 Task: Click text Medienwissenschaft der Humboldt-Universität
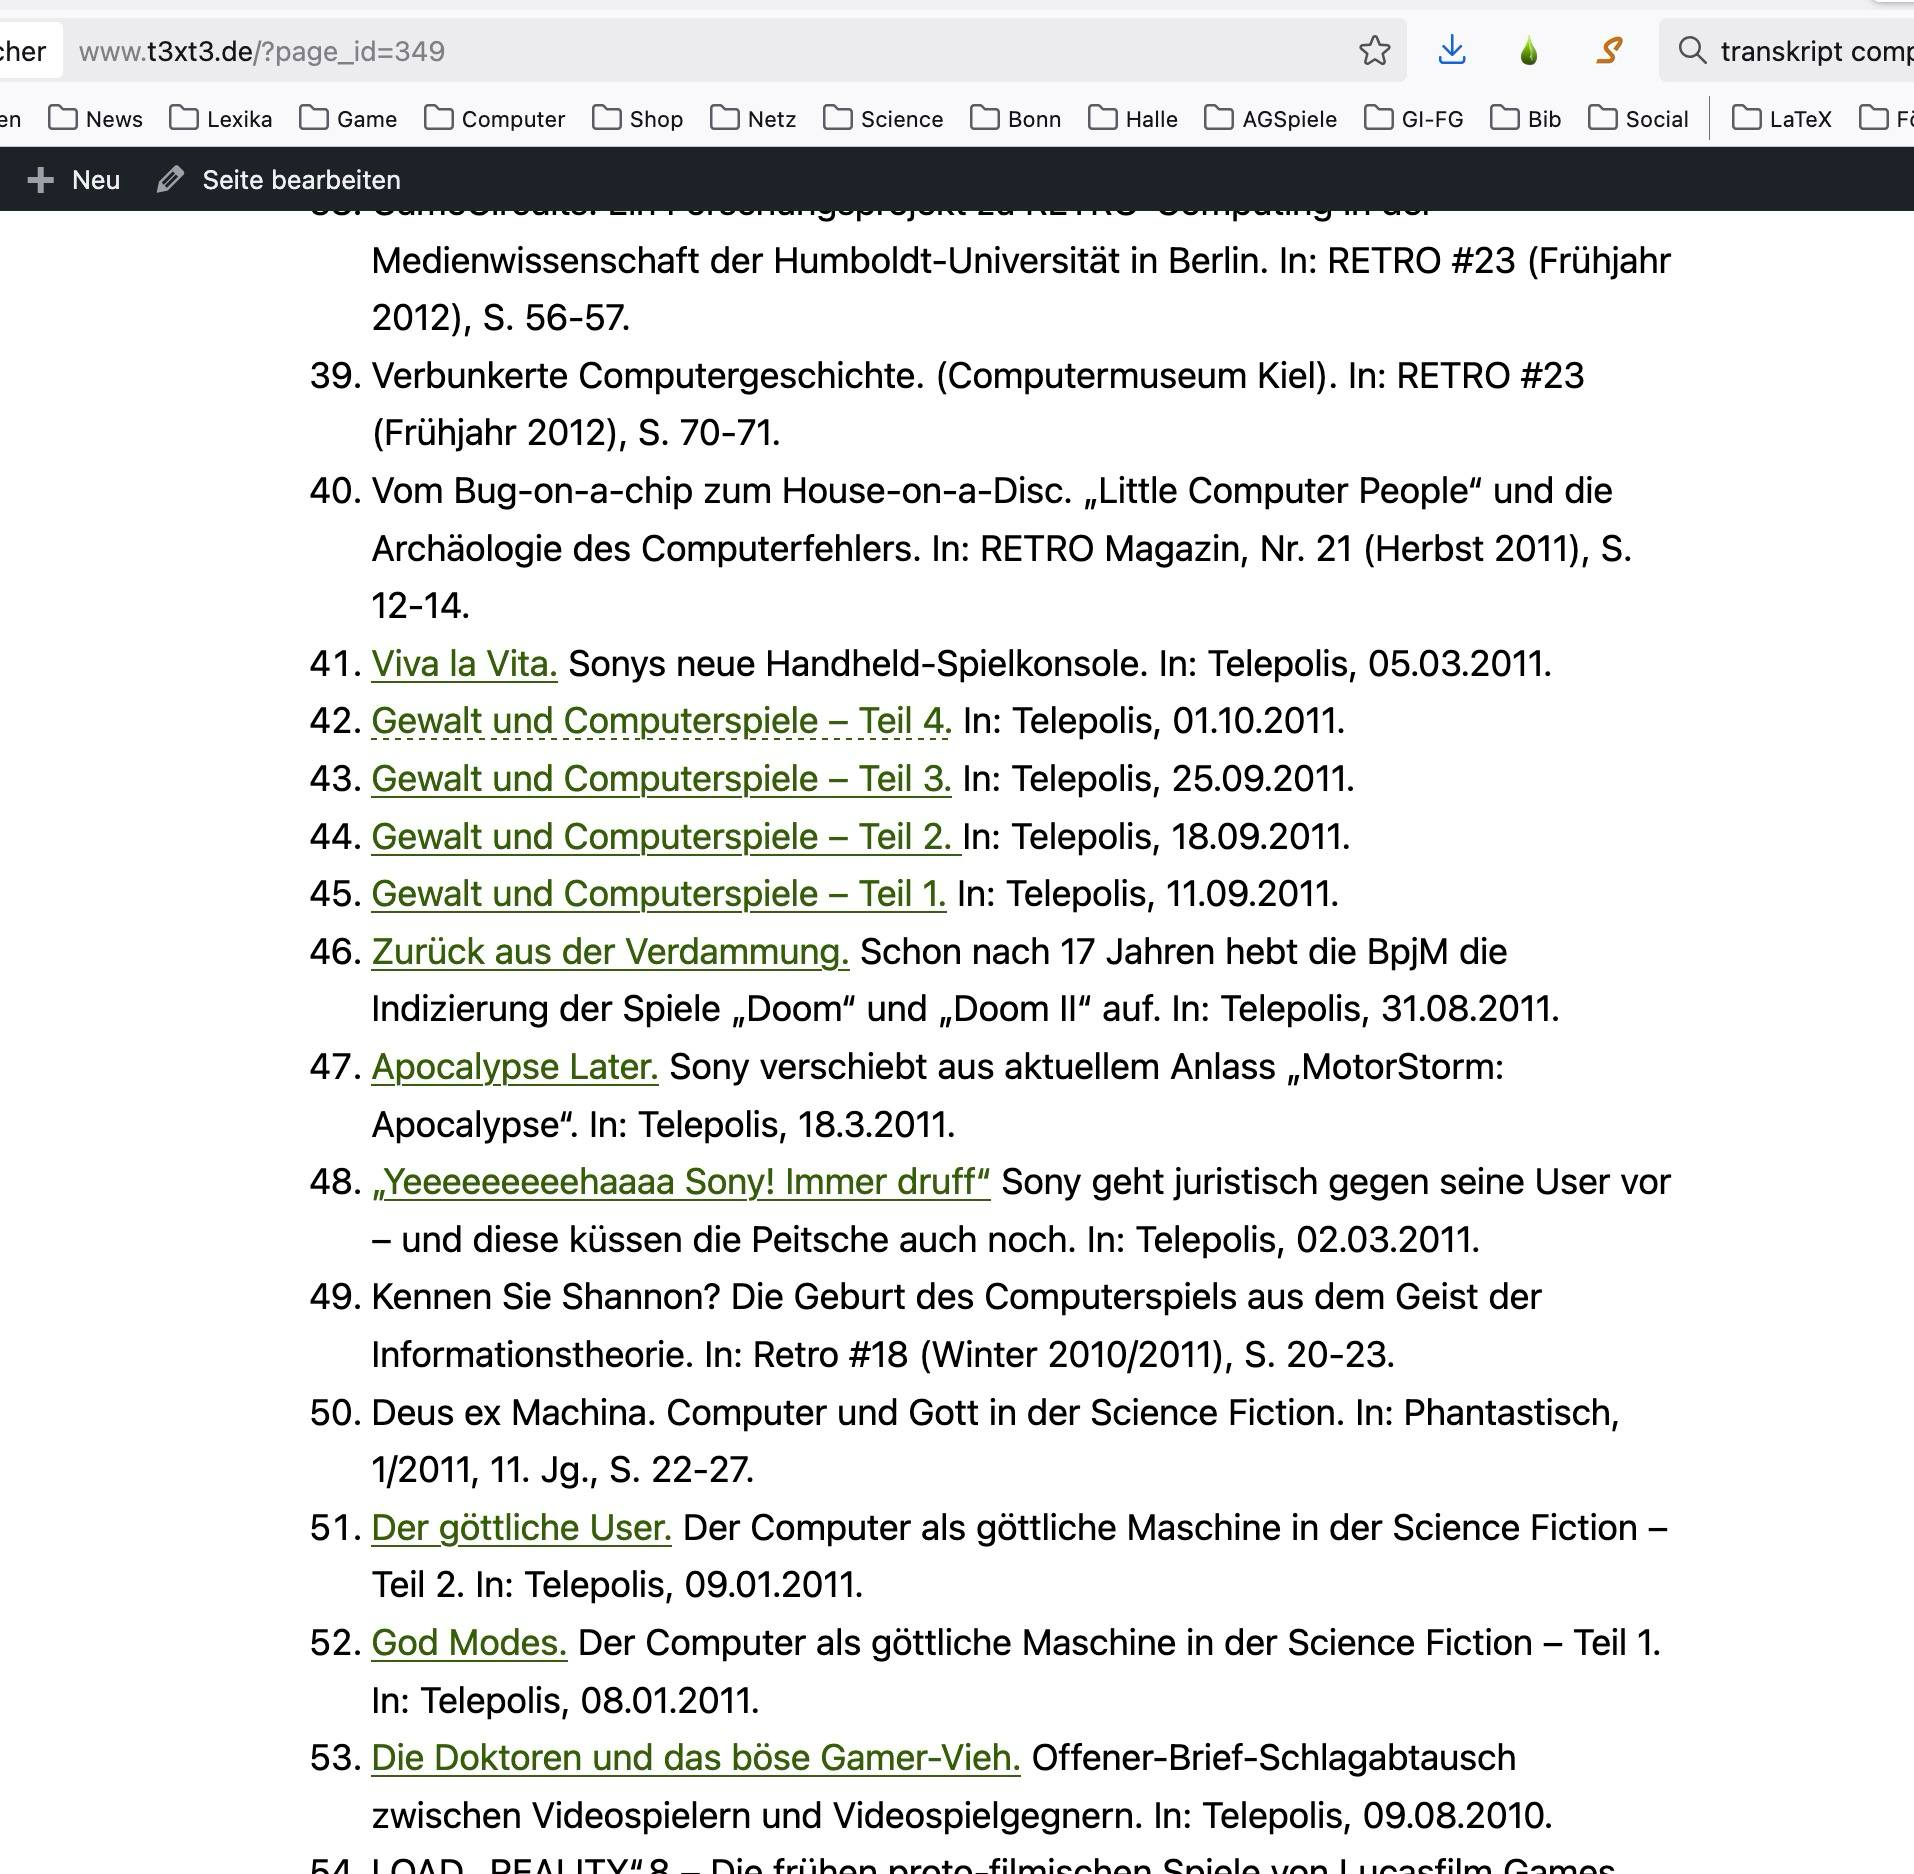pyautogui.click(x=745, y=261)
